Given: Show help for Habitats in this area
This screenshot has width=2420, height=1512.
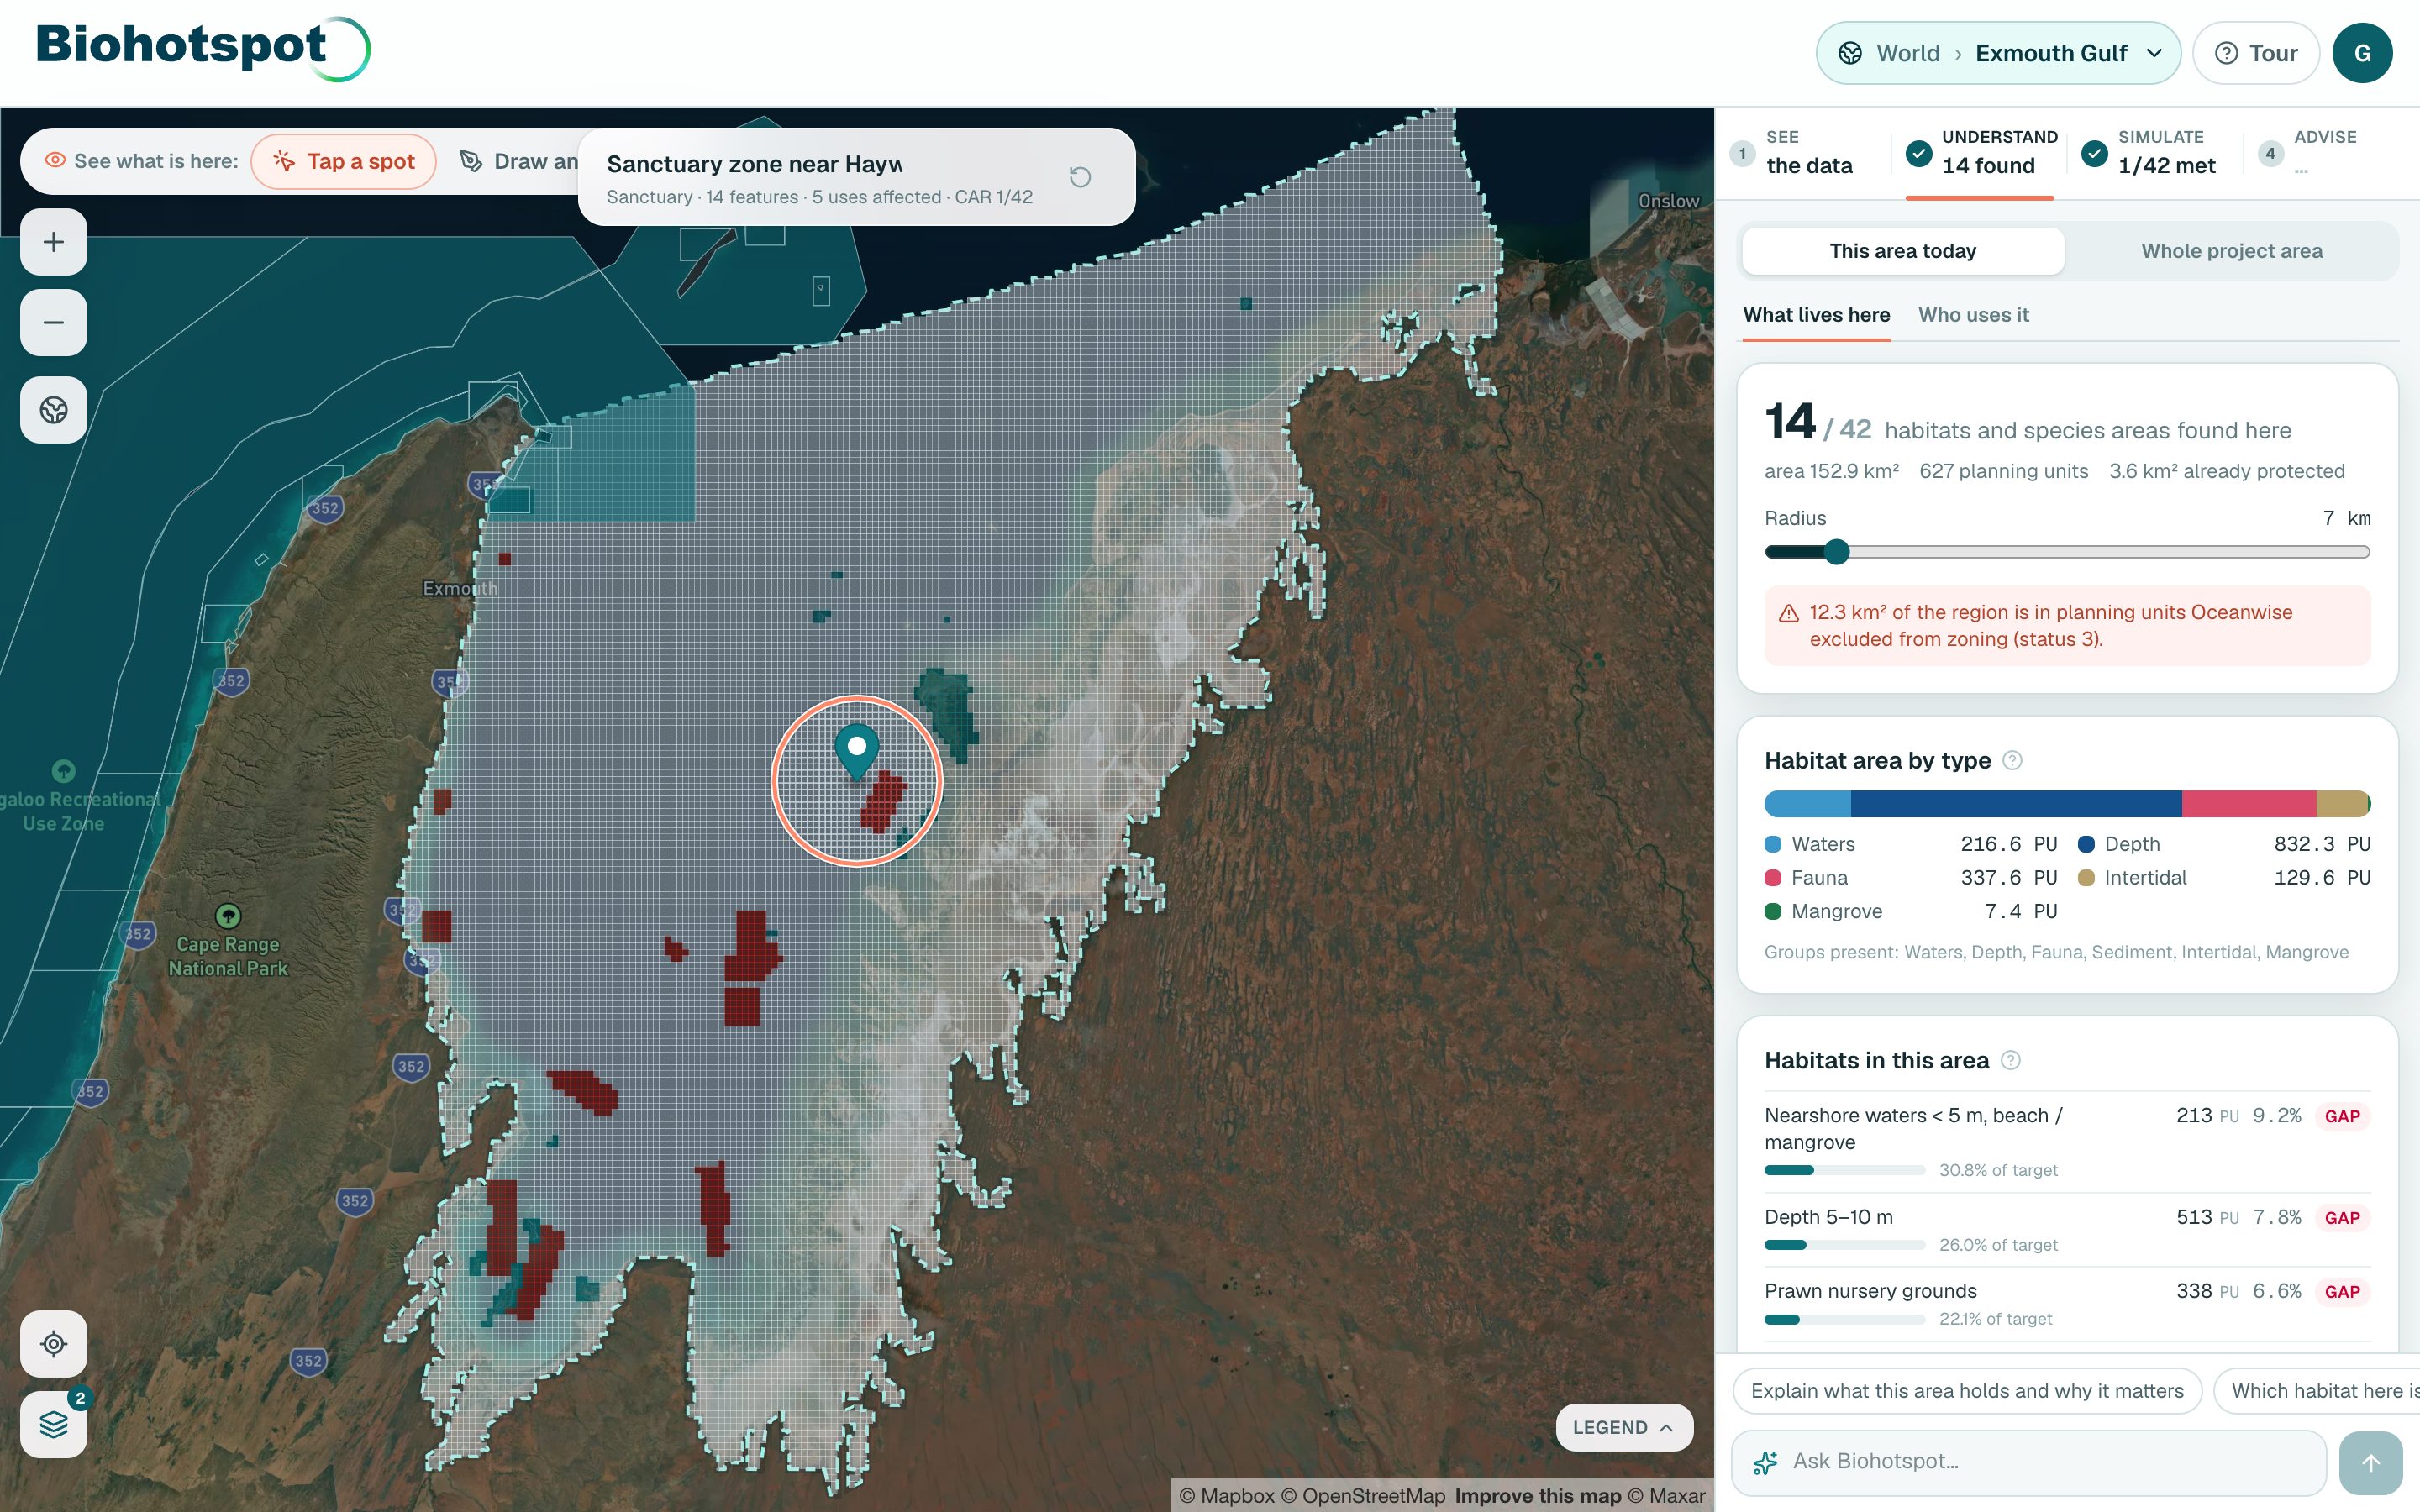Looking at the screenshot, I should coord(2011,1061).
